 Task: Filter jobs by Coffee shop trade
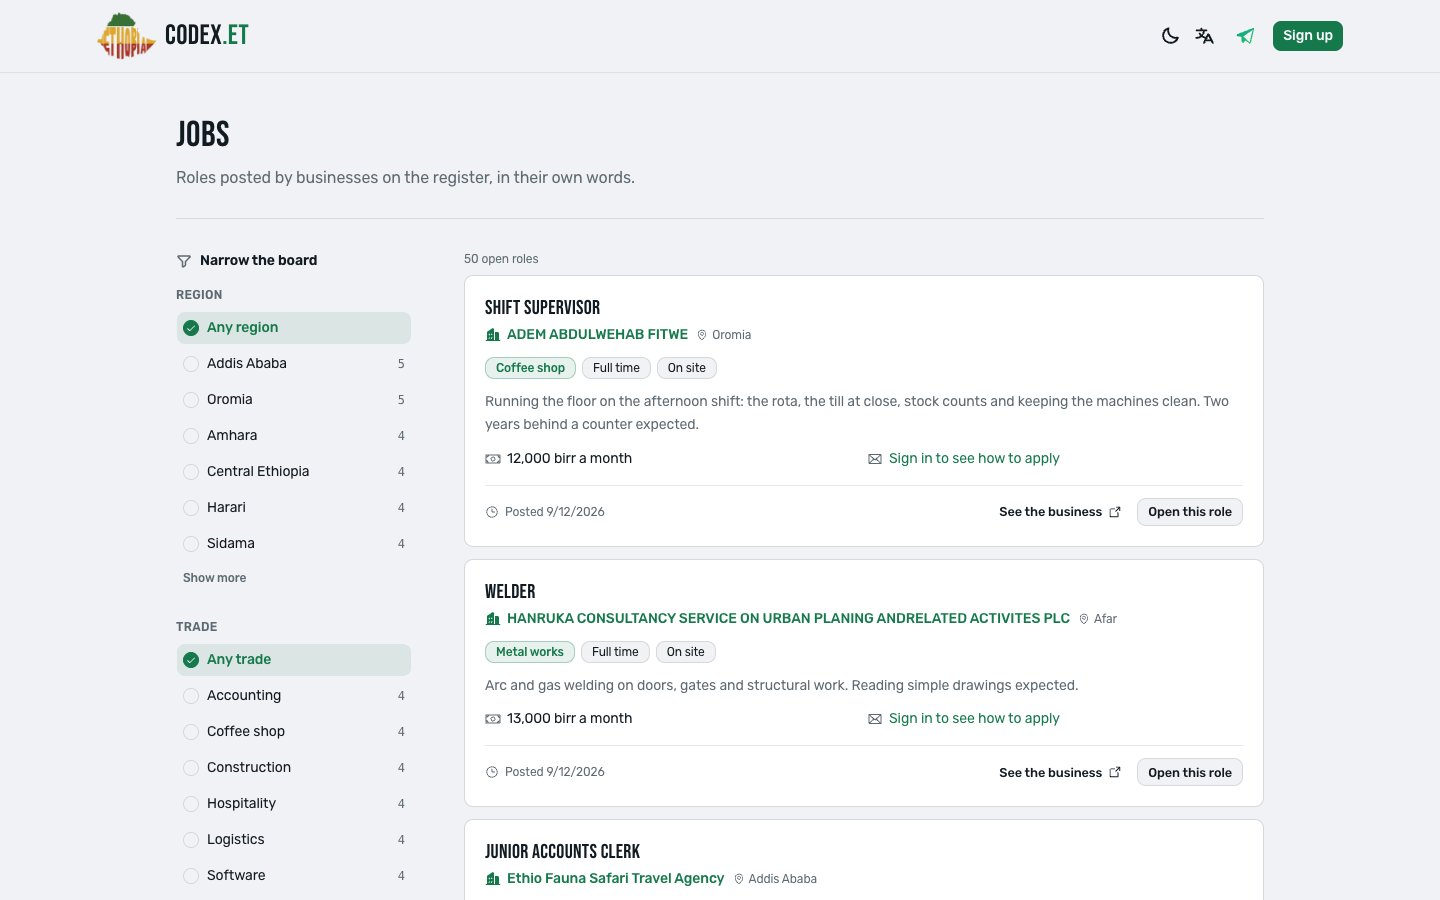[294, 732]
